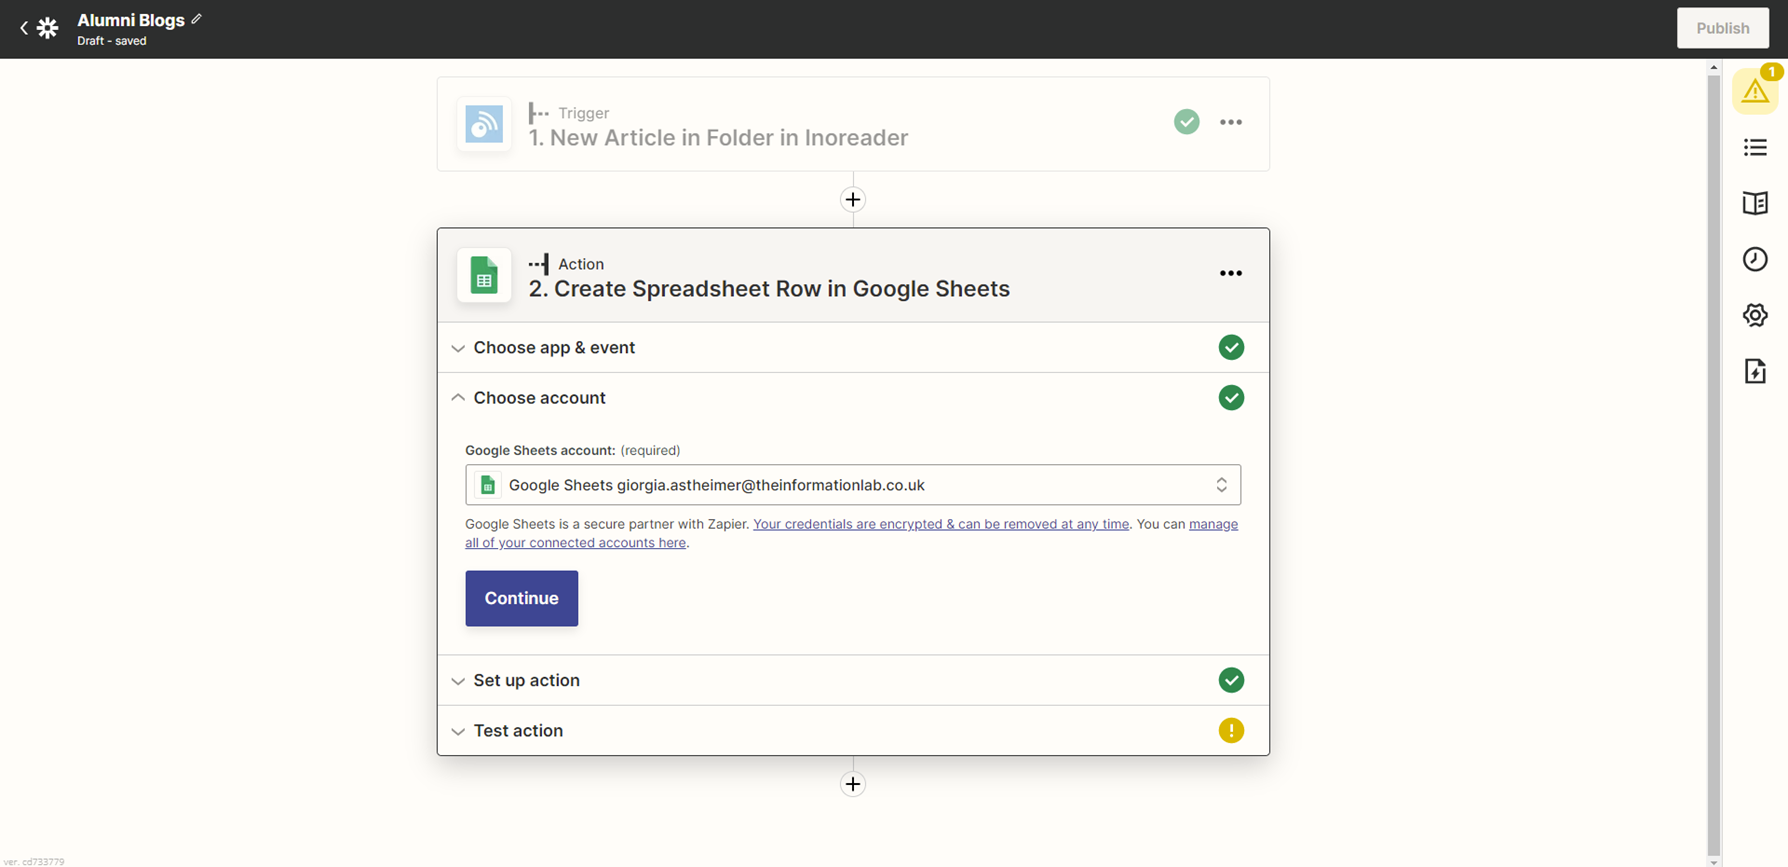This screenshot has height=867, width=1788.
Task: Add a step after the action
Action: tap(853, 784)
